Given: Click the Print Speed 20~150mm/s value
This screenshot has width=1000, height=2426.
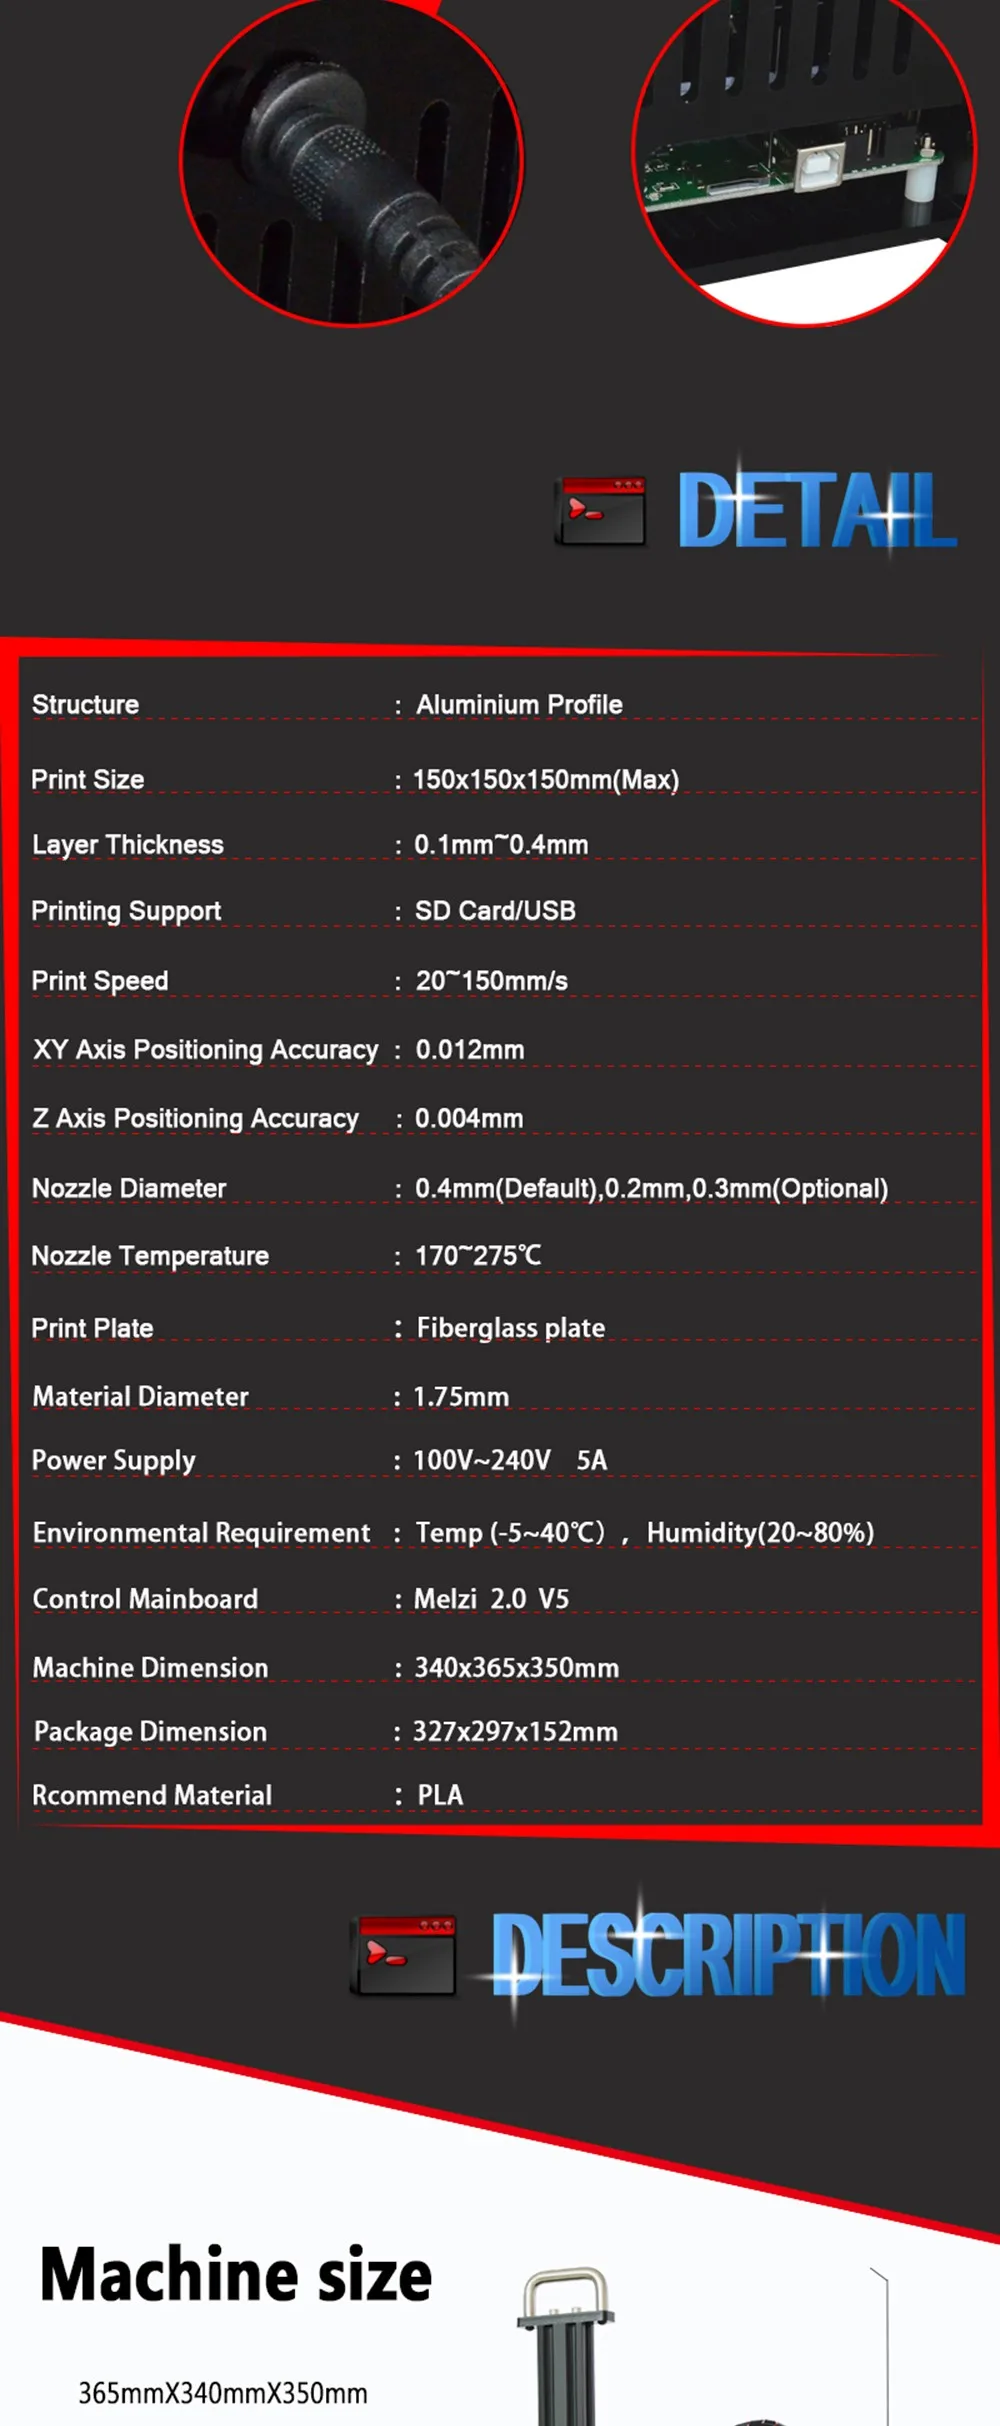Looking at the screenshot, I should click(x=491, y=981).
